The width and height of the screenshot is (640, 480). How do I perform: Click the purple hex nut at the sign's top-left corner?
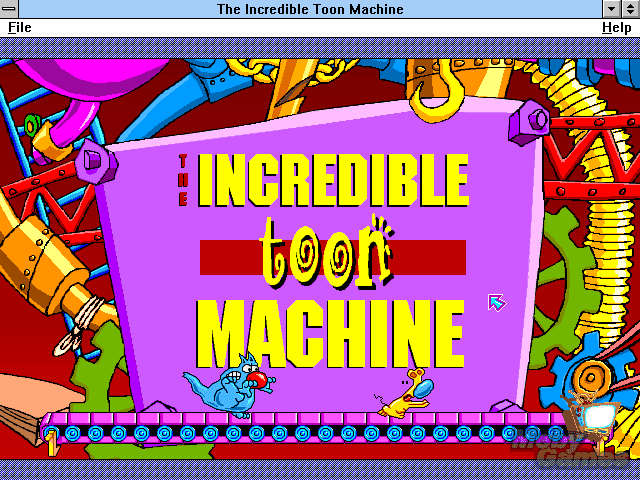click(x=91, y=159)
